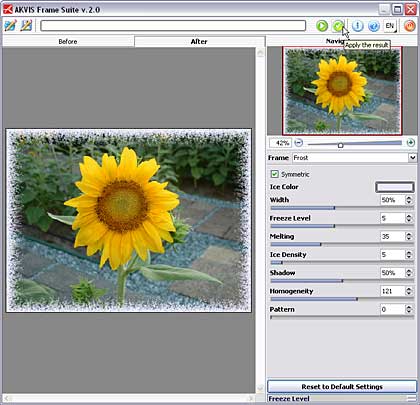
Task: Zoom in with the plus icon by the slider
Action: 411,143
